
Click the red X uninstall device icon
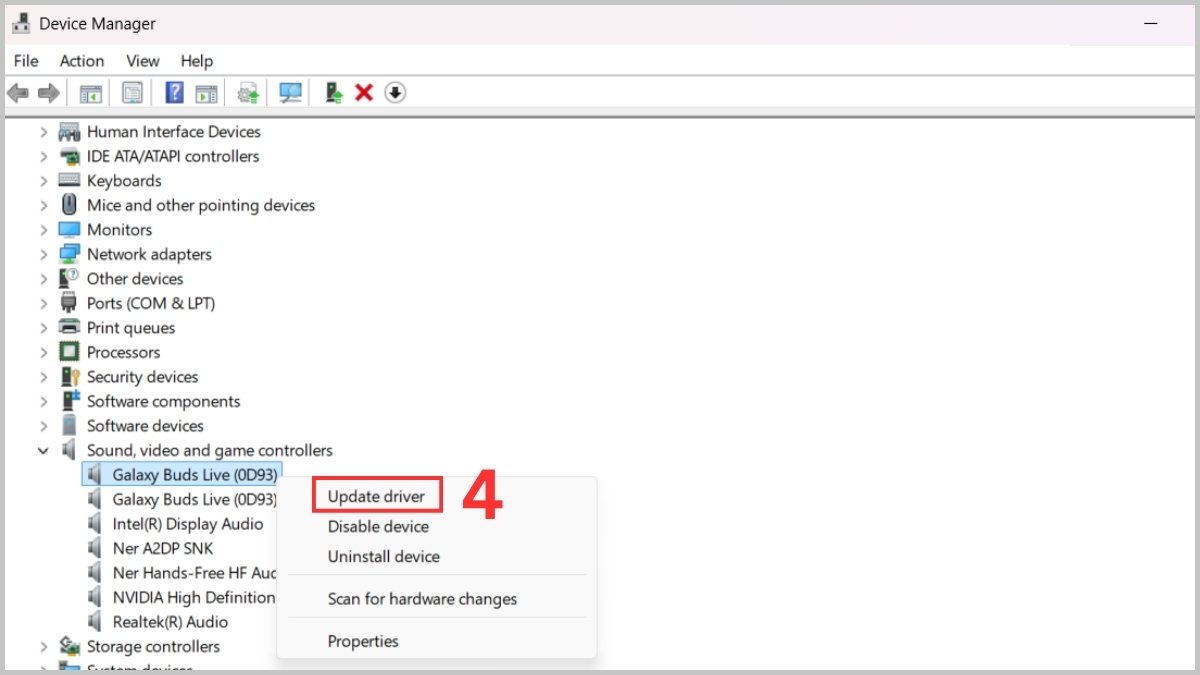coord(364,93)
